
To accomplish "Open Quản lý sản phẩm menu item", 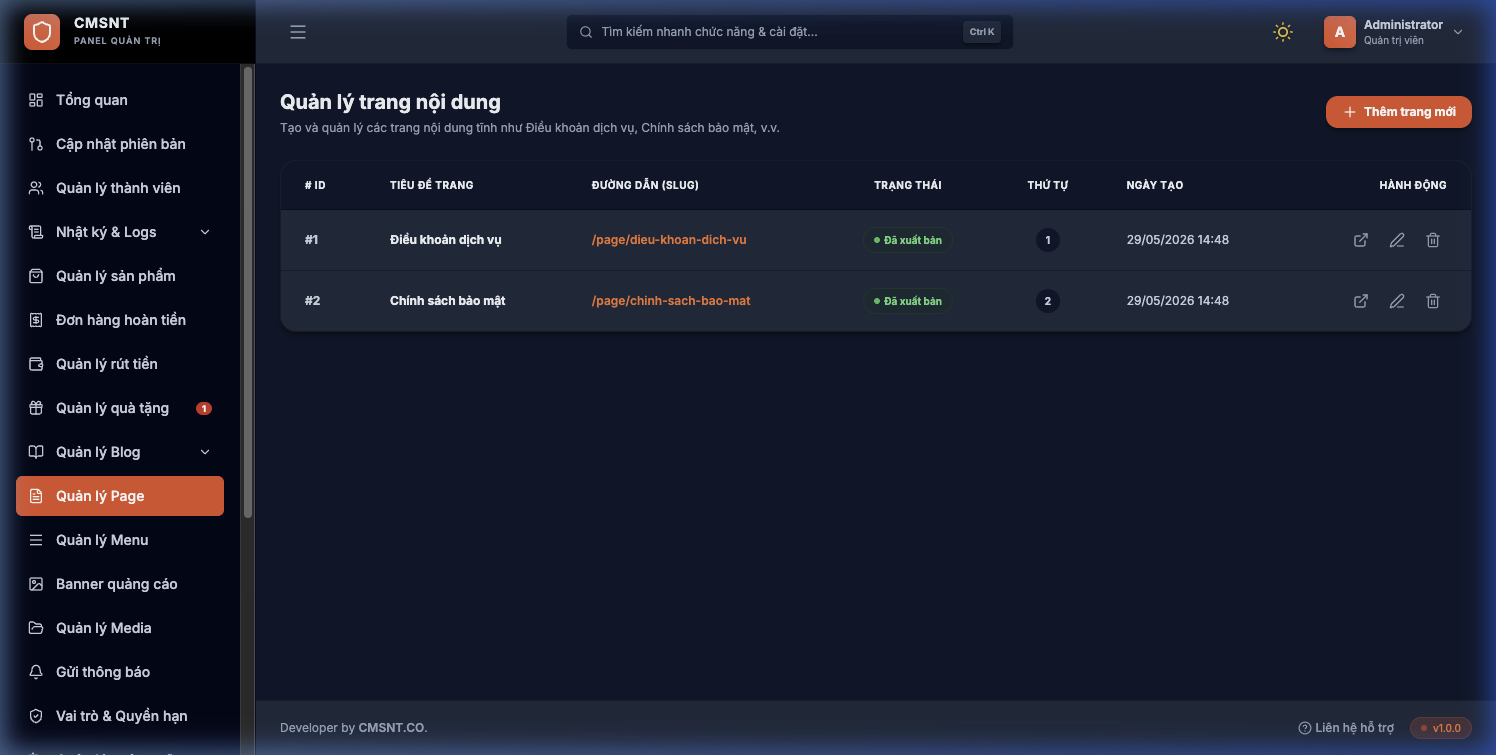I will tap(120, 276).
